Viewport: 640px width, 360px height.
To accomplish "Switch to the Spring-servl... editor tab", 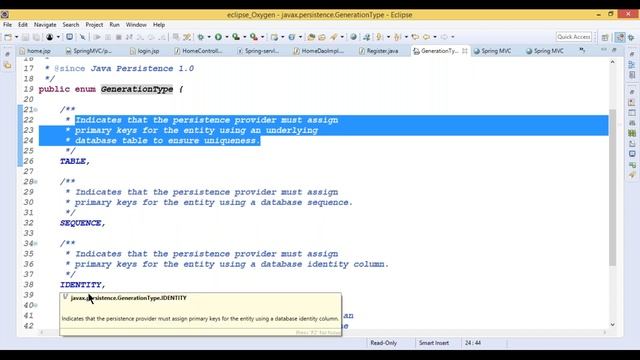I will (258, 51).
